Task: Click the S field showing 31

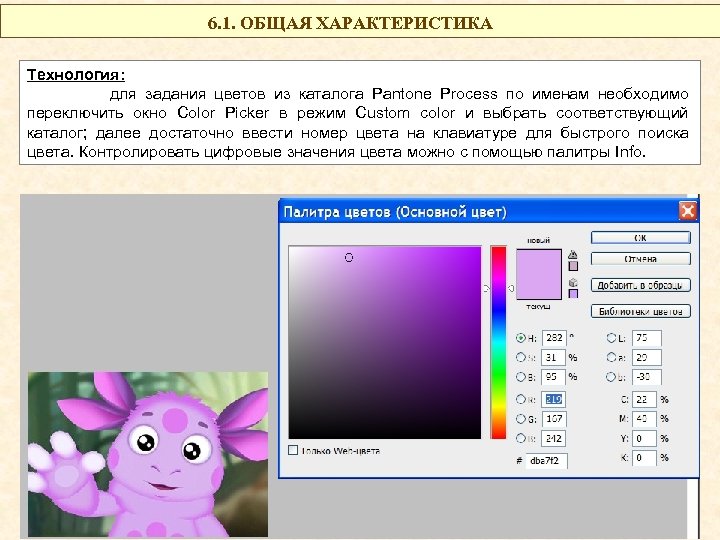Action: click(x=554, y=357)
